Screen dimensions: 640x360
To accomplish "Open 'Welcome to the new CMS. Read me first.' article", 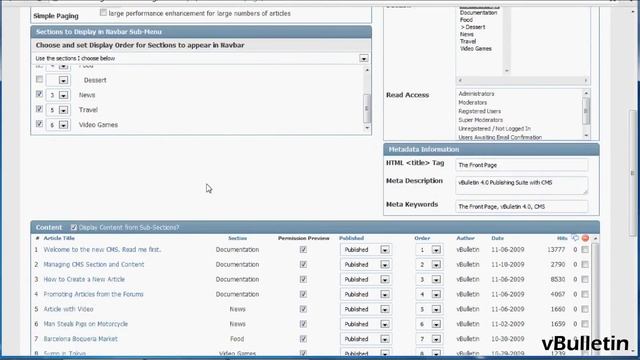I will [102, 249].
